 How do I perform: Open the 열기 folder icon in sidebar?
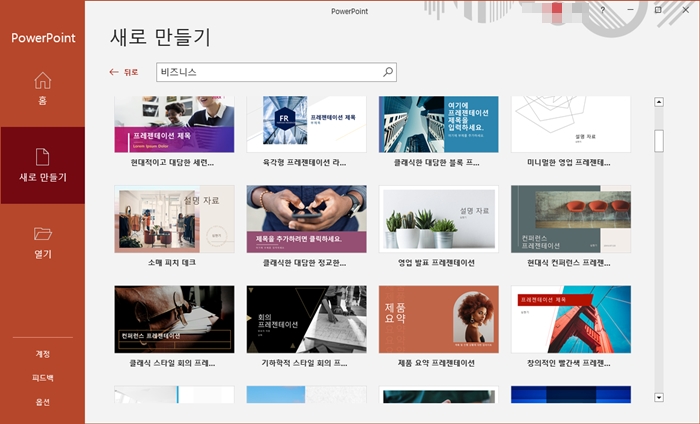[43, 234]
